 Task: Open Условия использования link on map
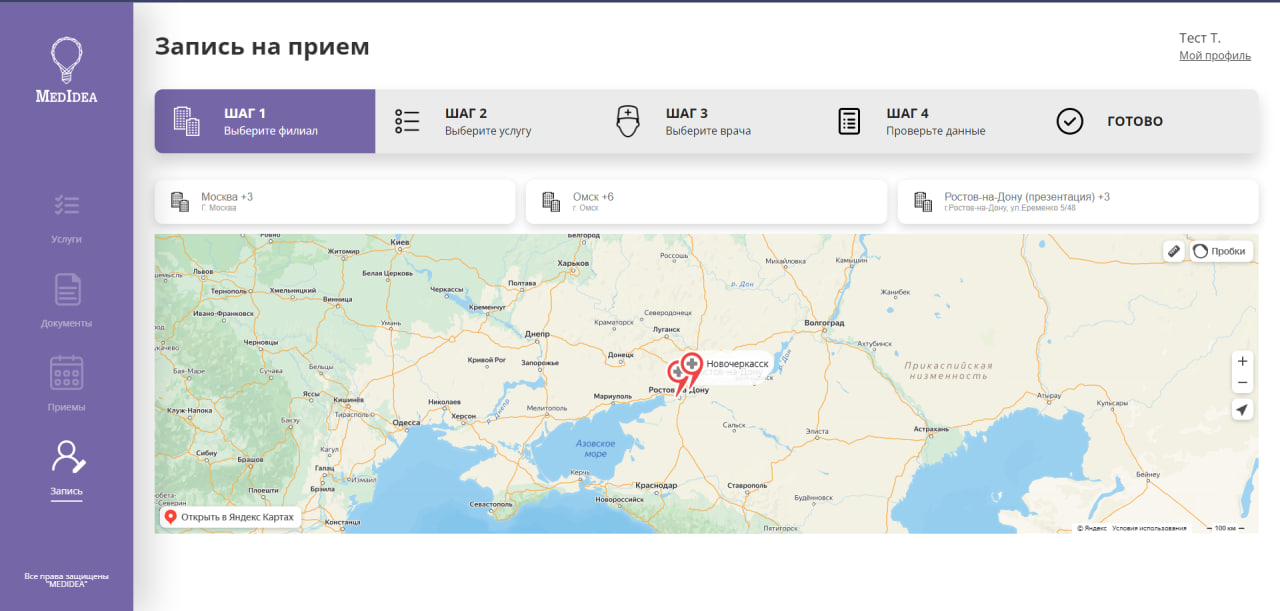point(1149,528)
